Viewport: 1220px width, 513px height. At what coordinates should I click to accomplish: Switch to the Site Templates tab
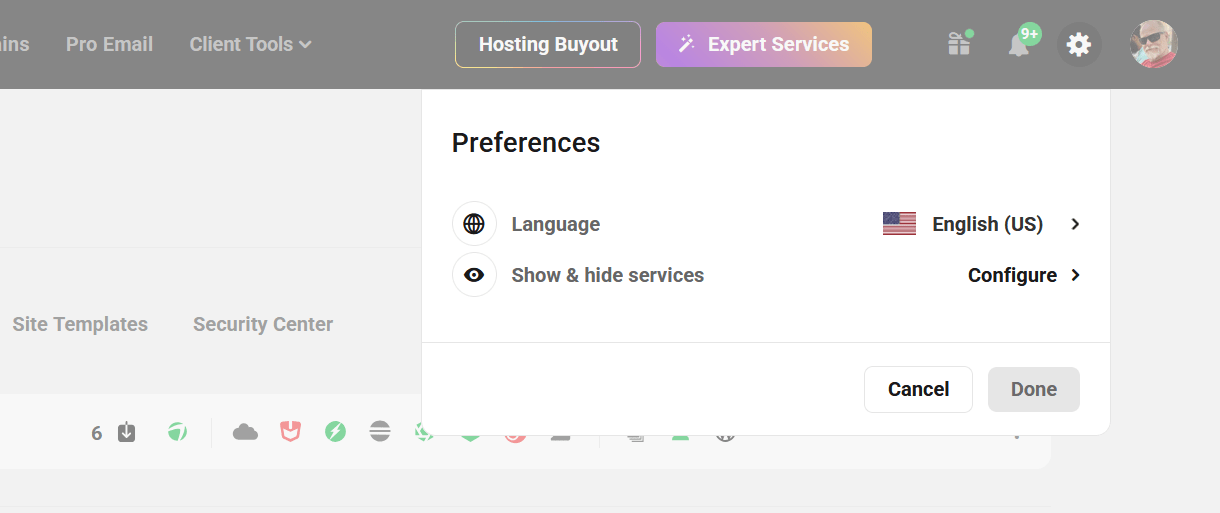(80, 324)
